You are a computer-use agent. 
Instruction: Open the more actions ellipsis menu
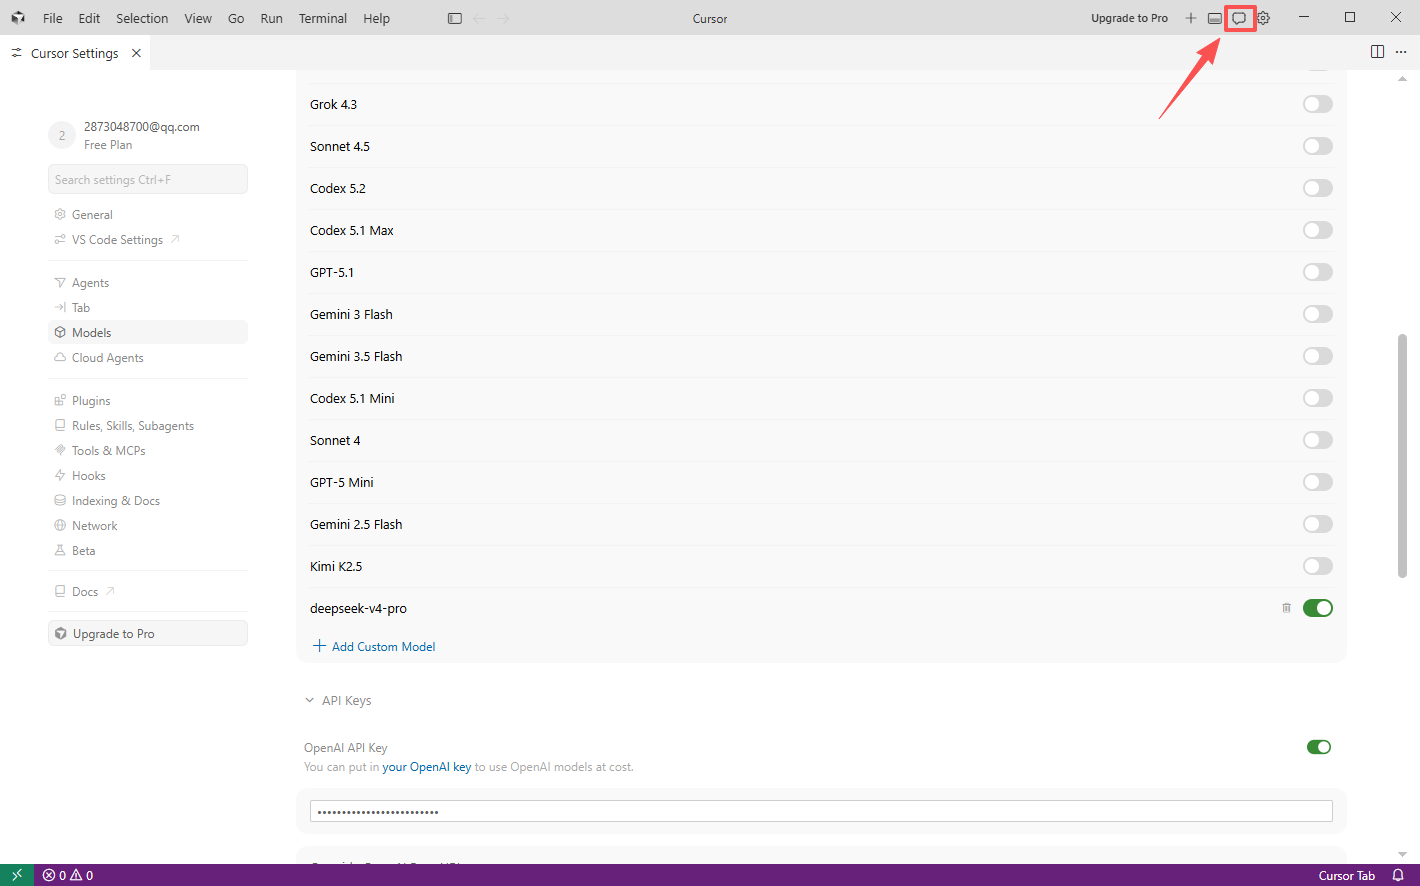(x=1401, y=52)
